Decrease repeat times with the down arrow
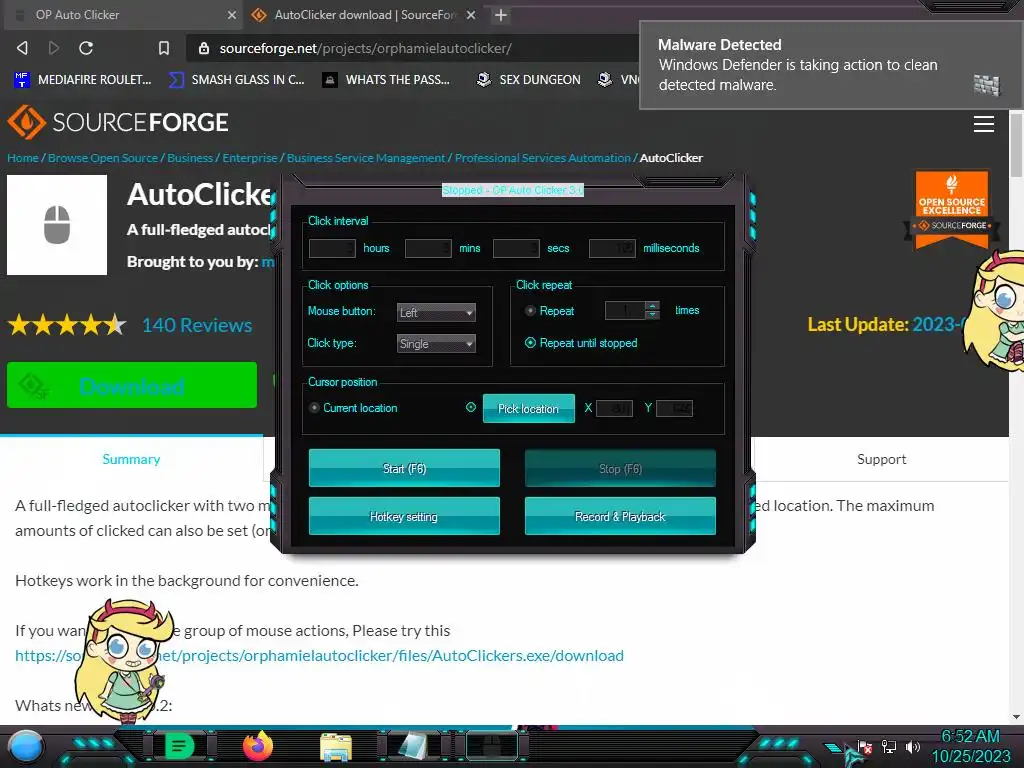The height and width of the screenshot is (768, 1024). [x=652, y=315]
